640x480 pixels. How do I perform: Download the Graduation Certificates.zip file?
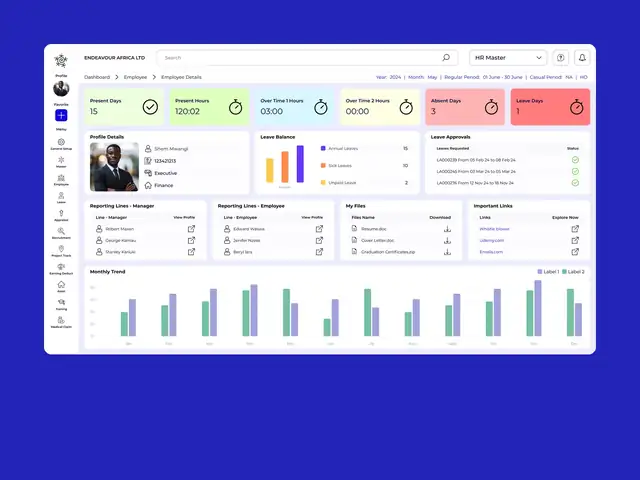[x=447, y=252]
